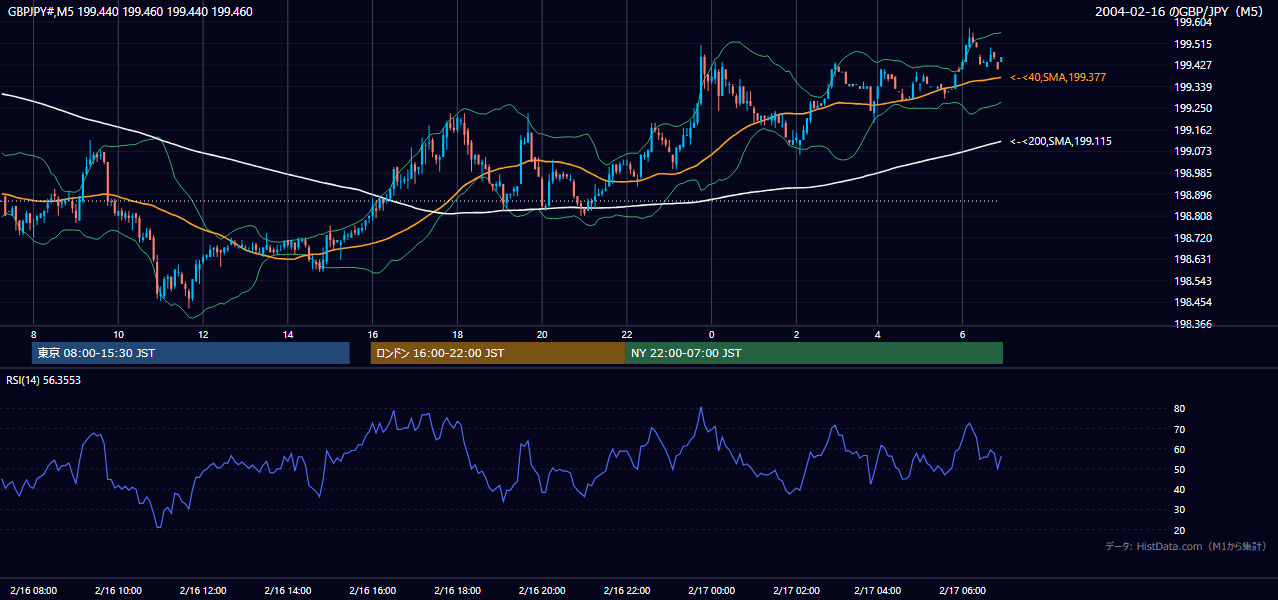Click the 2/16 10:00 date axis label

(118, 590)
